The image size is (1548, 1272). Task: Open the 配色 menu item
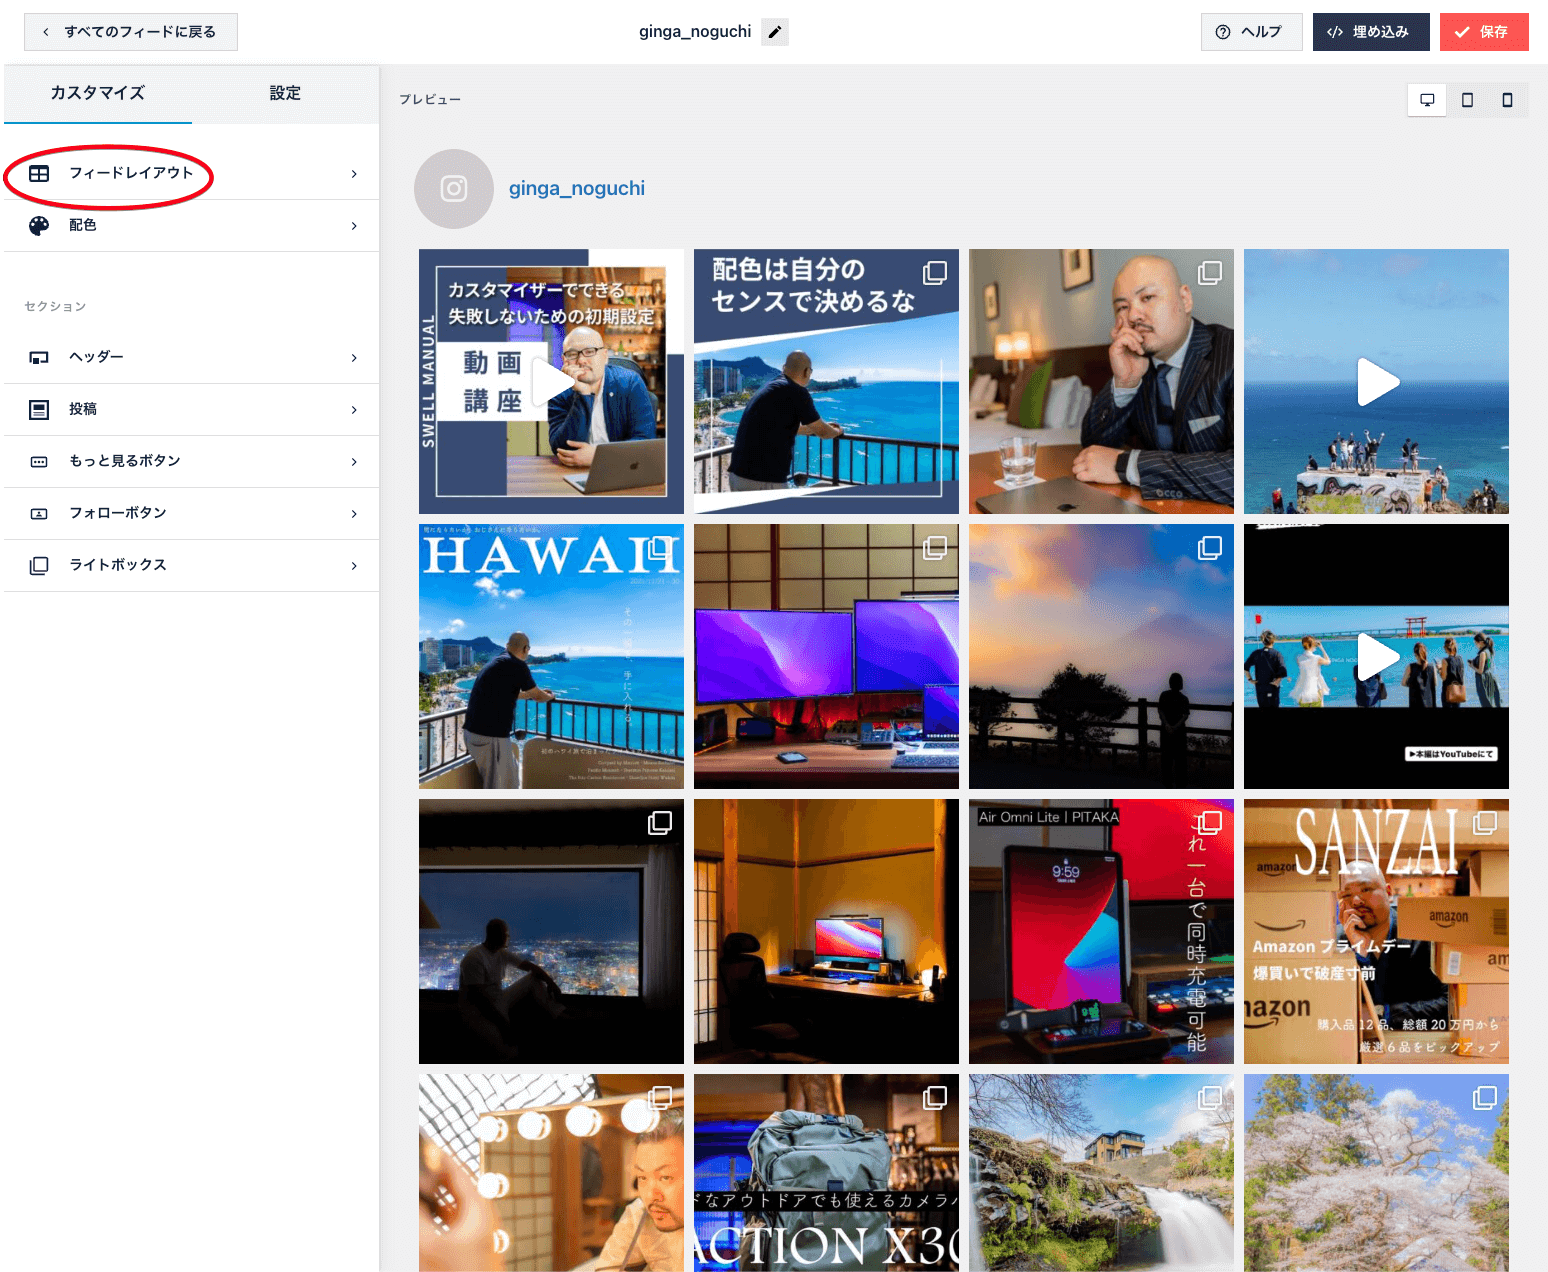192,226
